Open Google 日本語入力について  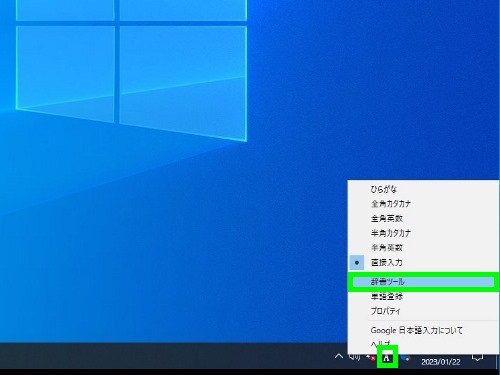(x=423, y=330)
